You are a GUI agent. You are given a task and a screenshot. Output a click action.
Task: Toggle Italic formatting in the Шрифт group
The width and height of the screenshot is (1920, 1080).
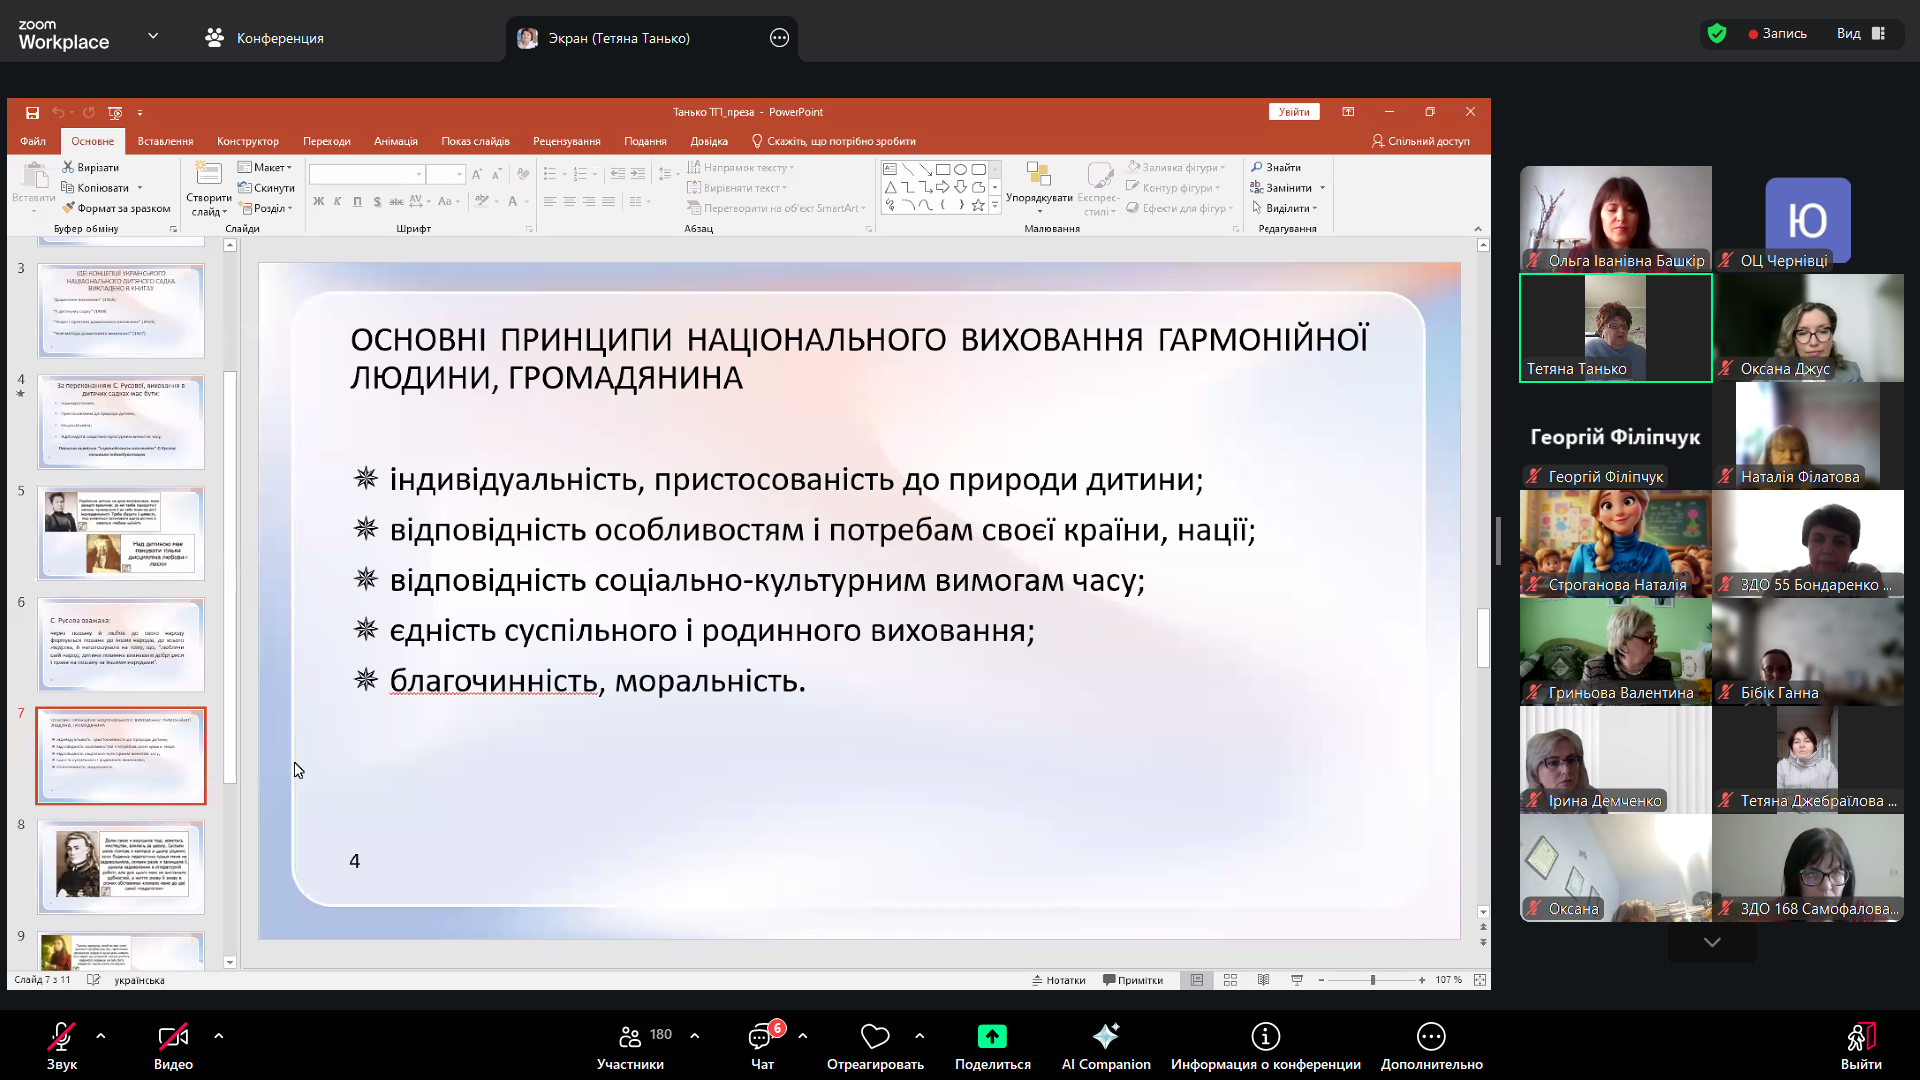click(338, 201)
